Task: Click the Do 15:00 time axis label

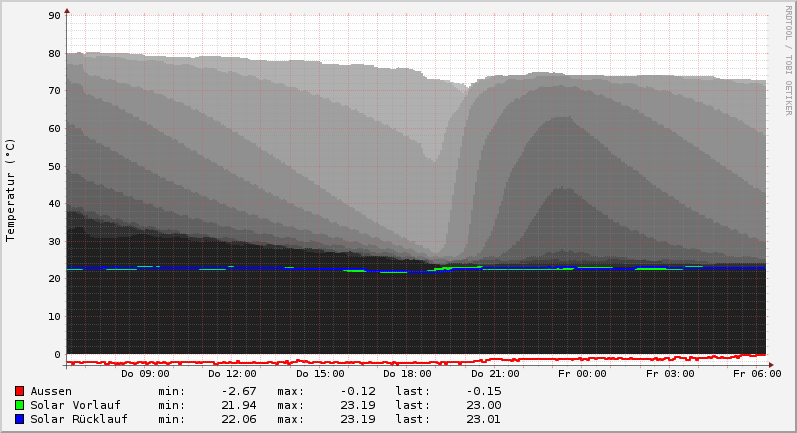Action: click(x=320, y=374)
